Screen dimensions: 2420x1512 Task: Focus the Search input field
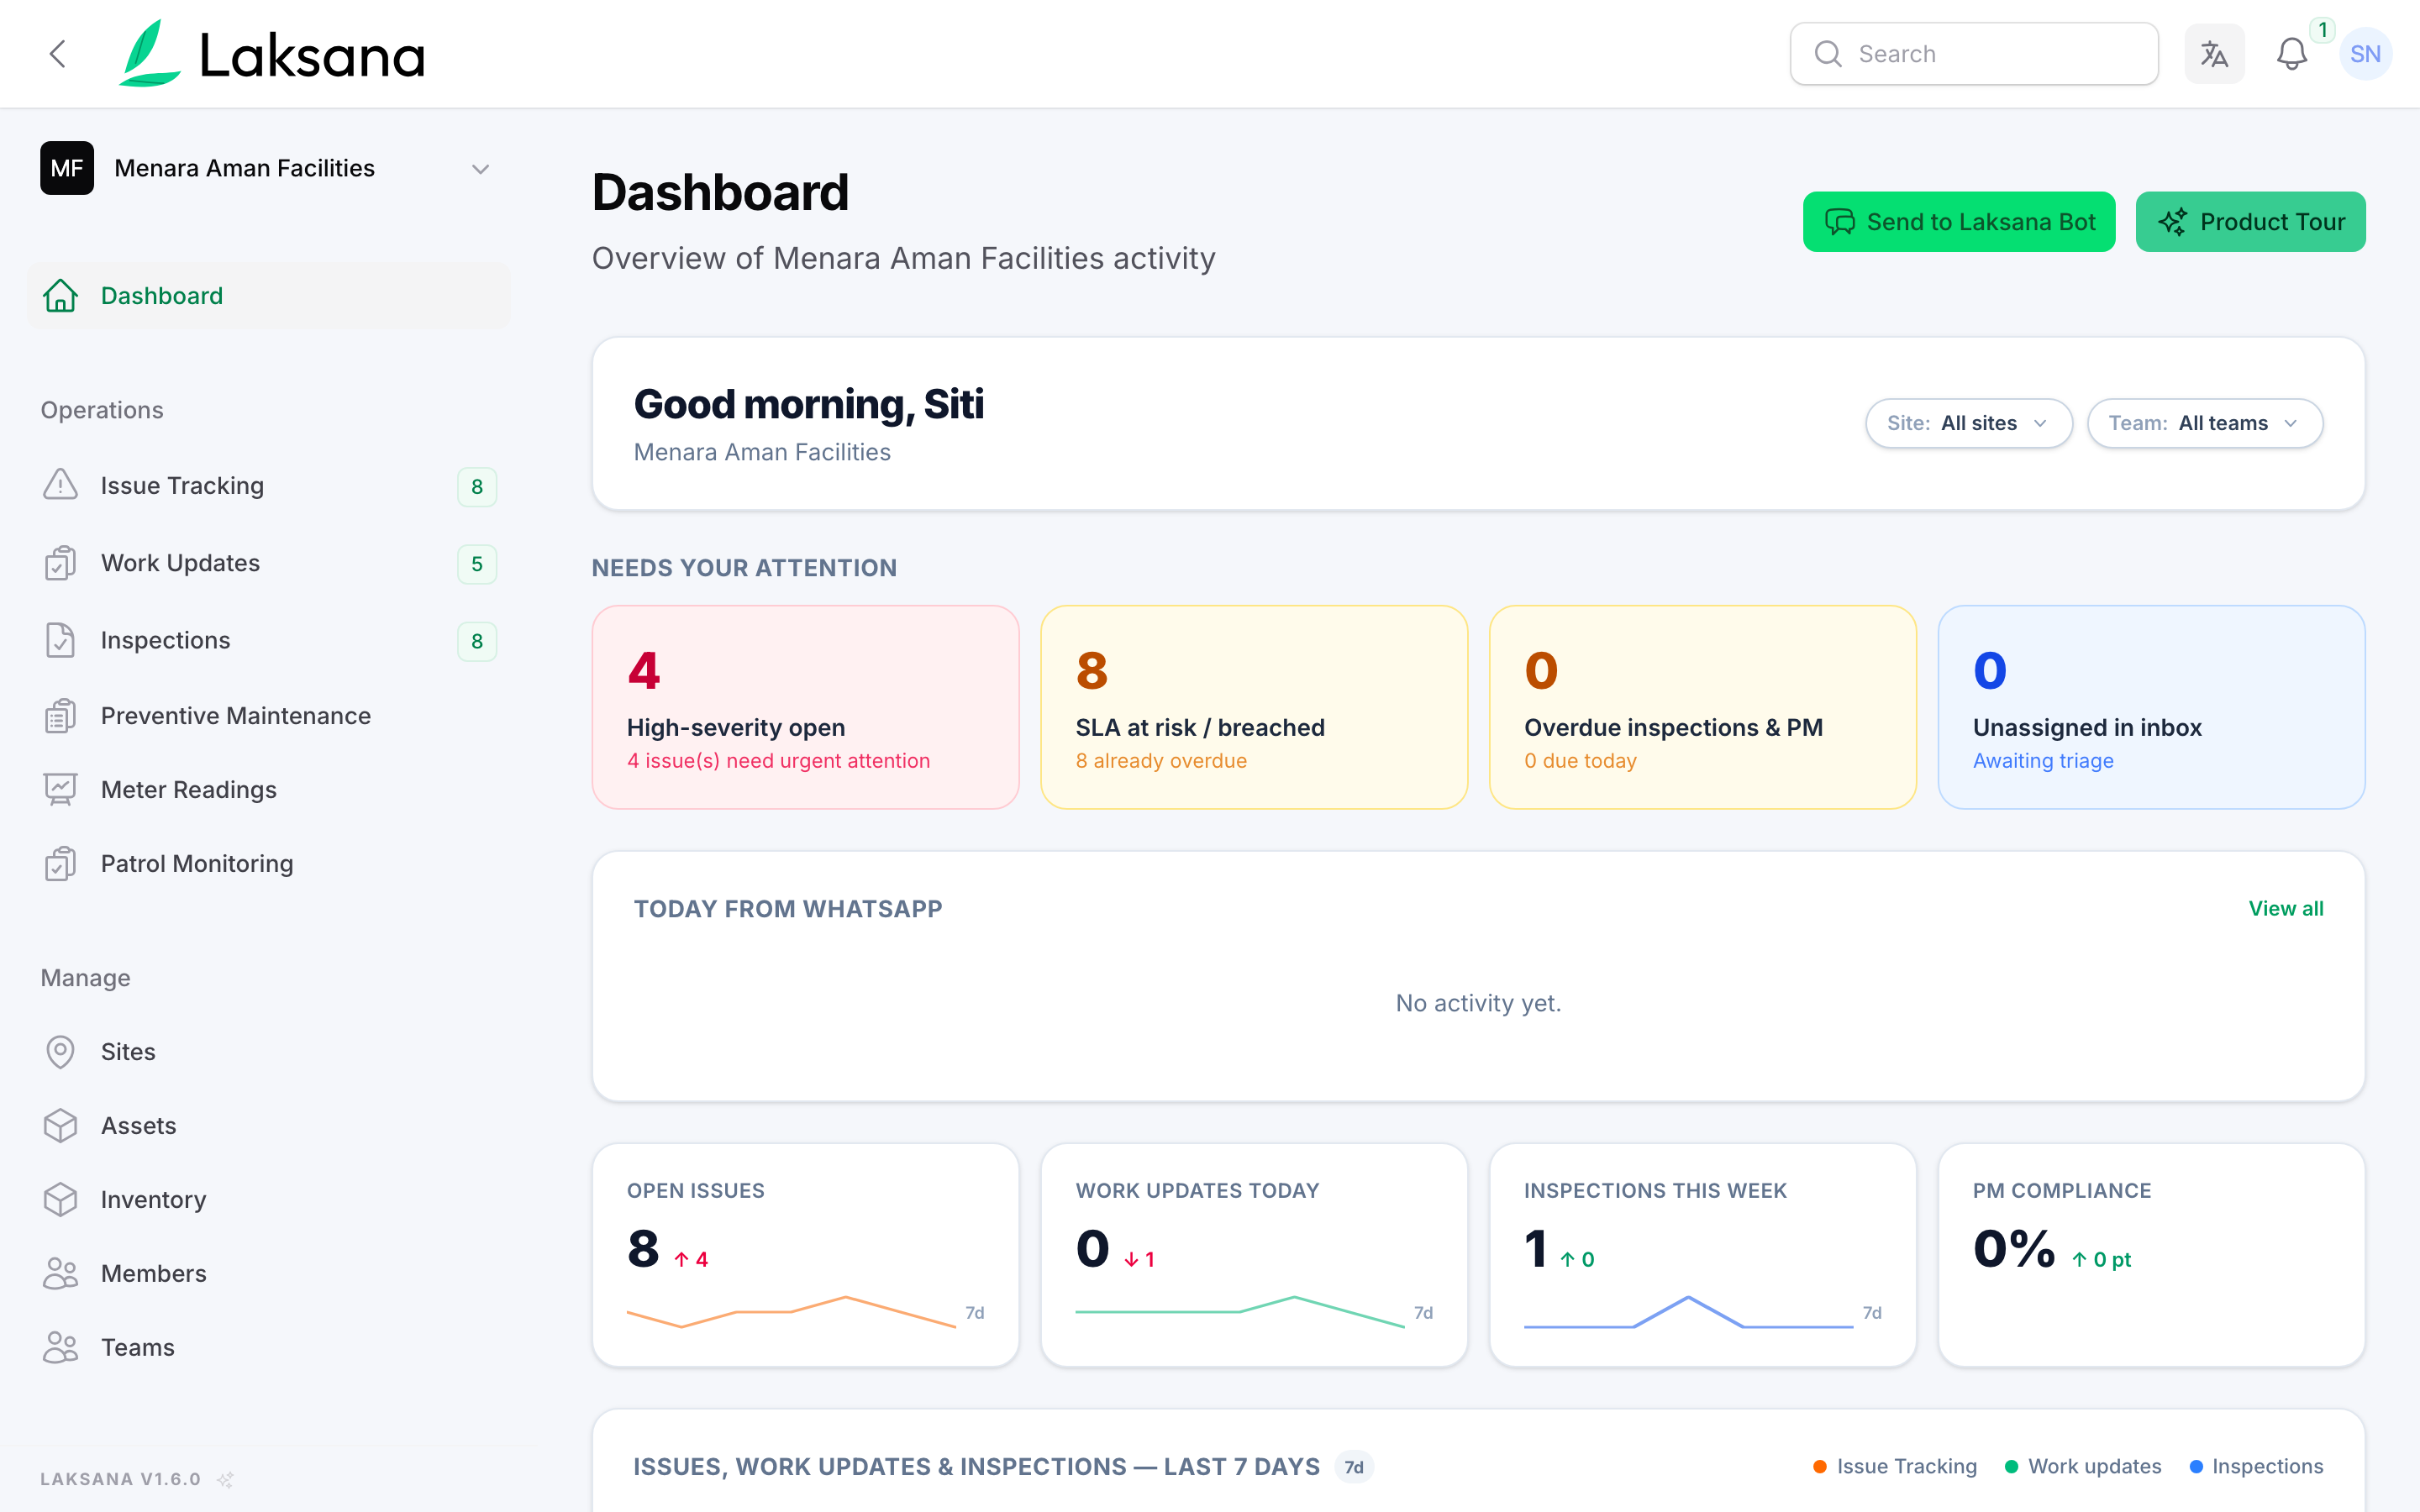coord(1974,54)
